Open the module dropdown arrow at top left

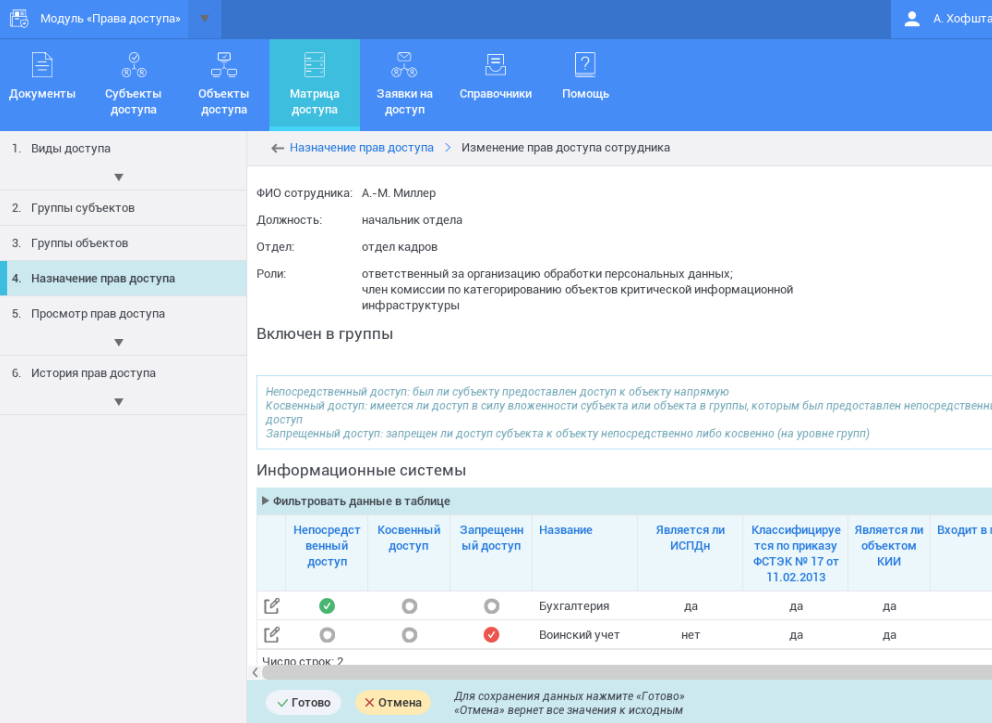(205, 18)
